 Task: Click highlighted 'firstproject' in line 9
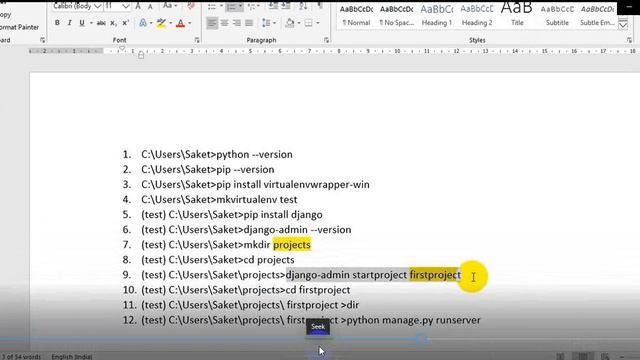click(x=435, y=275)
